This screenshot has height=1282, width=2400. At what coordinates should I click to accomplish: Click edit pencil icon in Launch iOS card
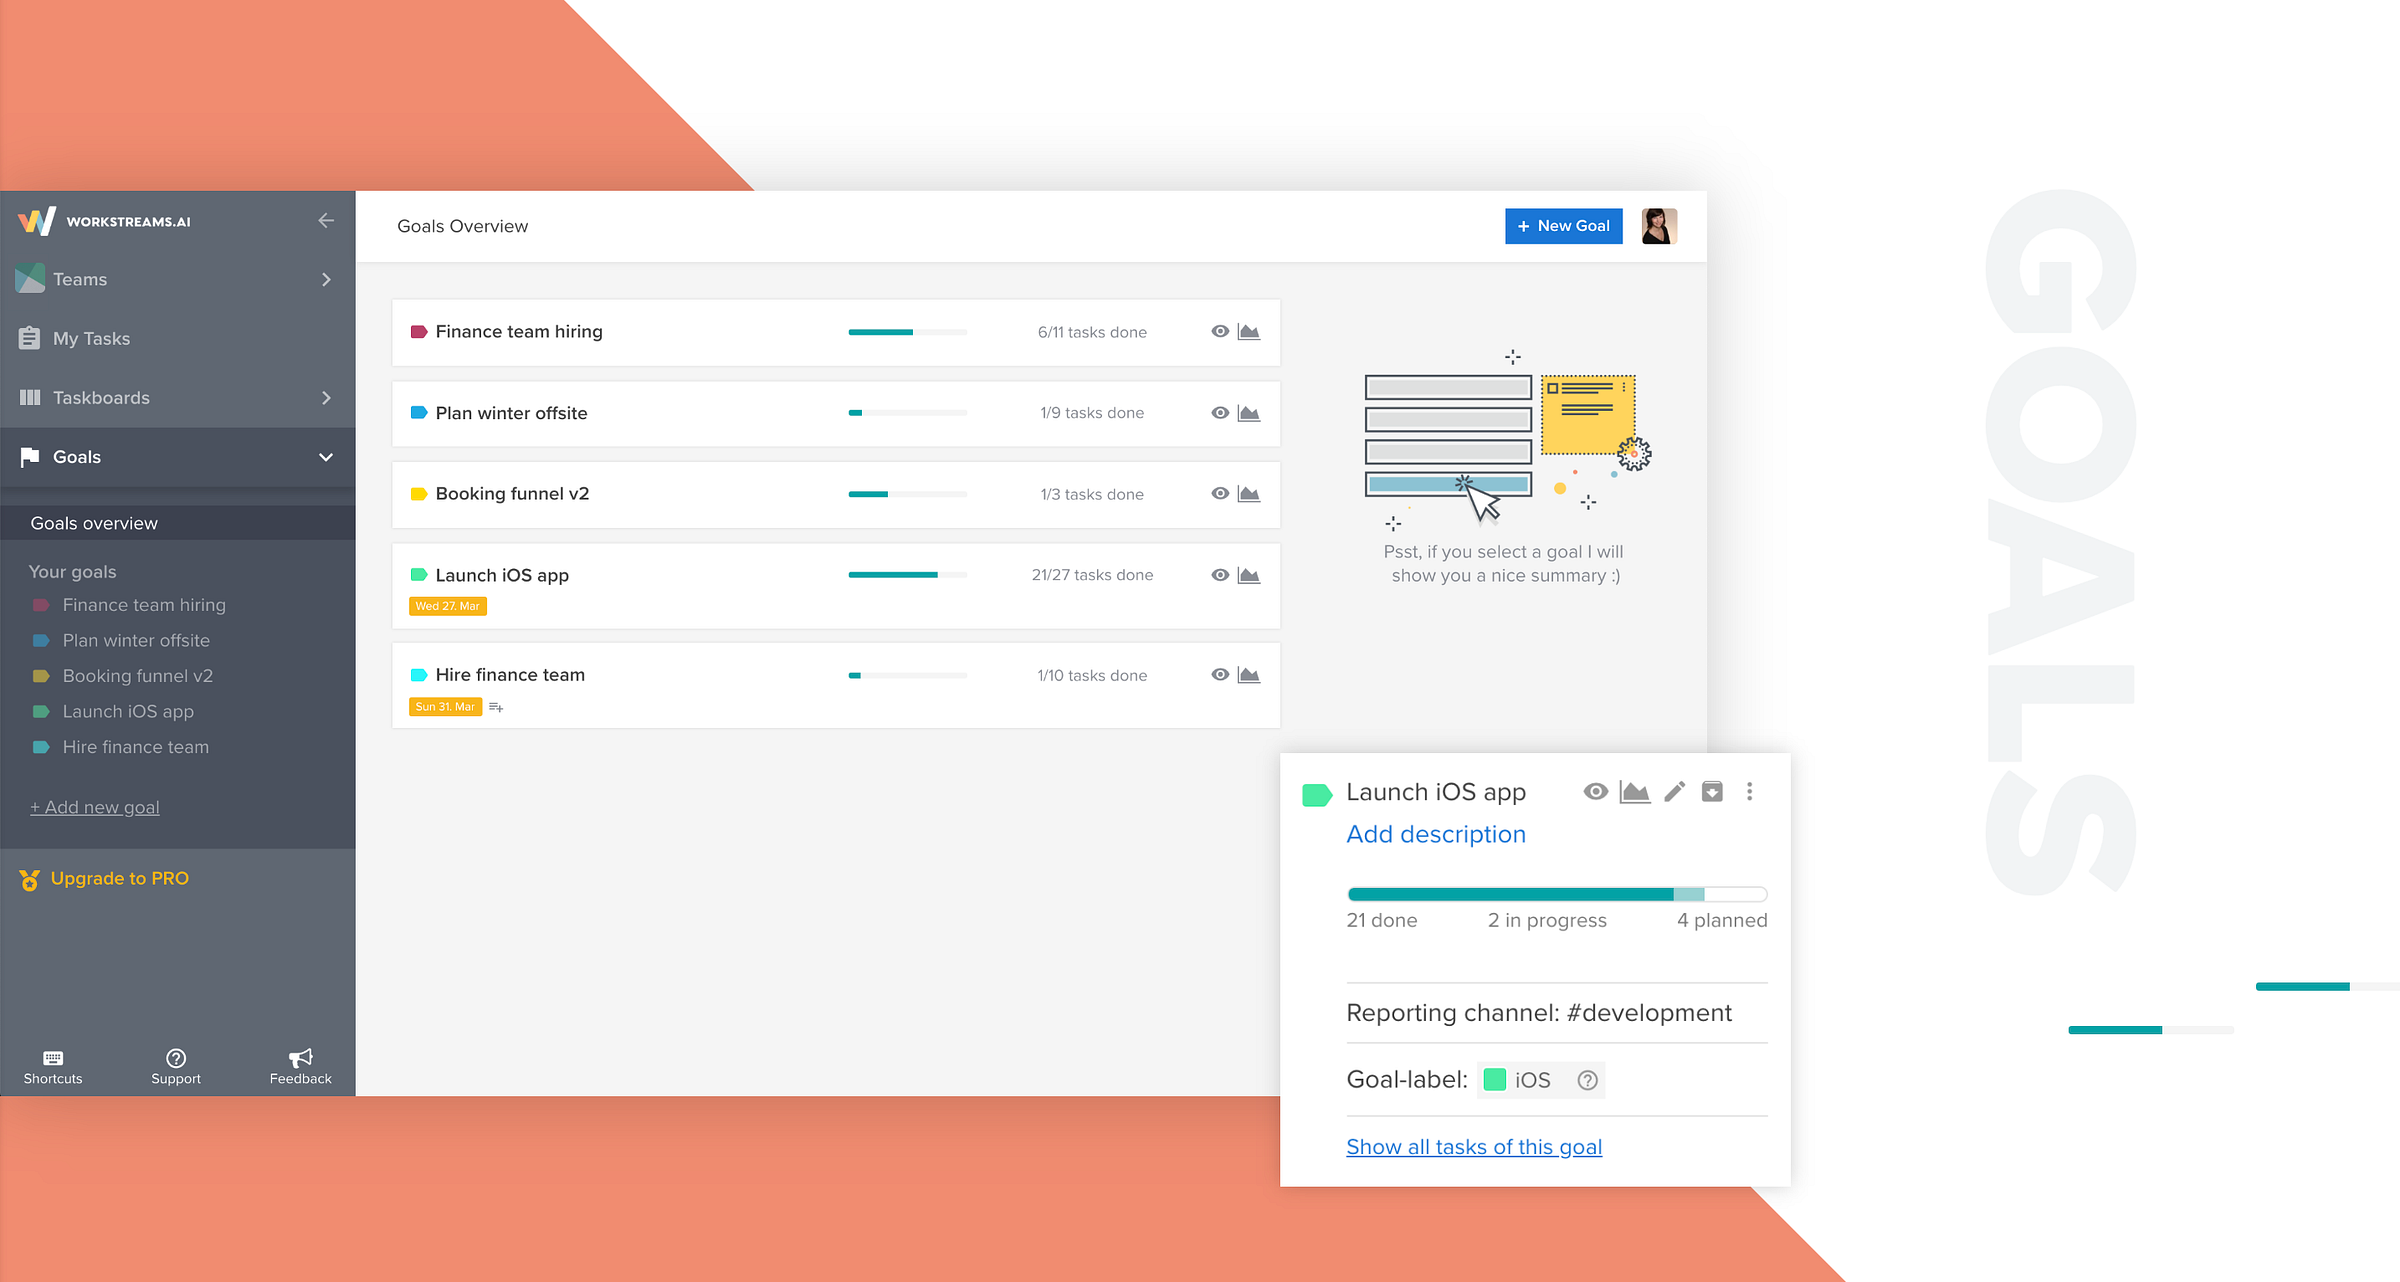point(1674,792)
